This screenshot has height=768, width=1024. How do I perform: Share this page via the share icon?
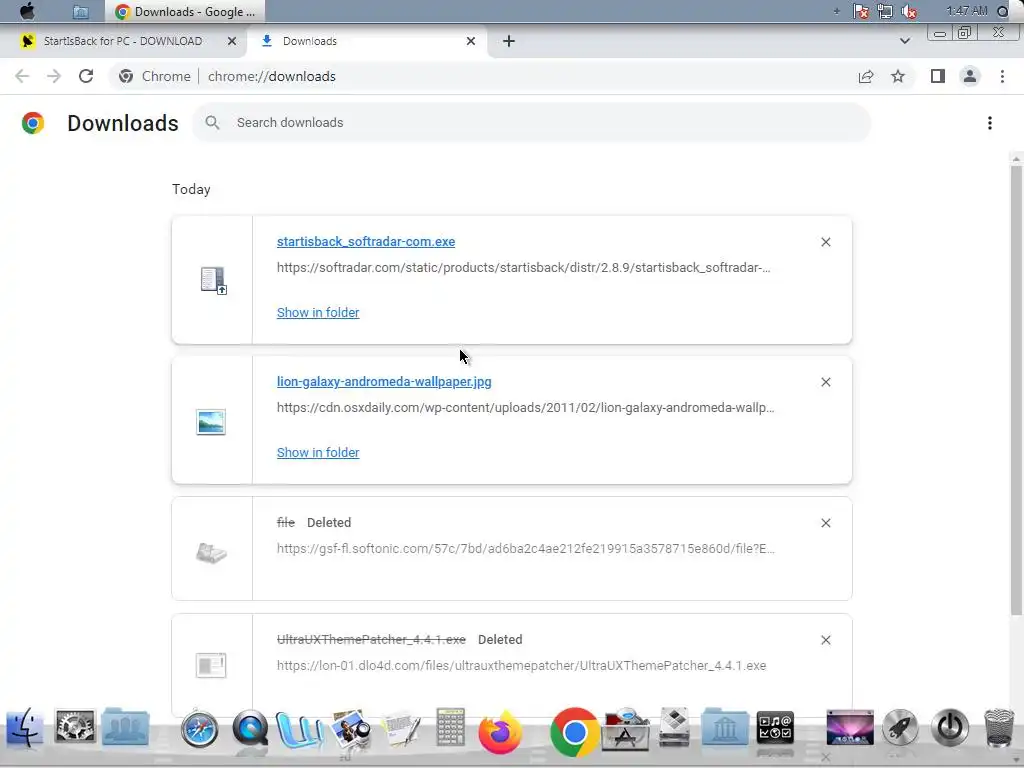tap(866, 76)
